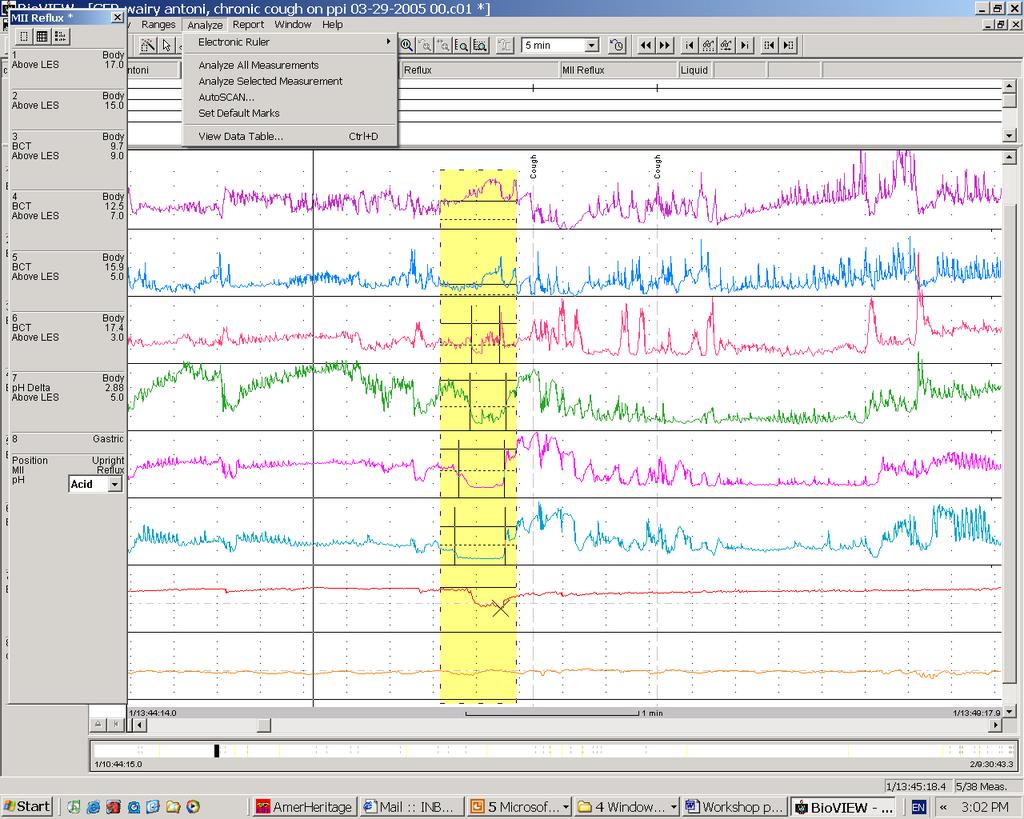Click the 1/13:45:18.4 time status field
Screen dimensions: 1024x819
click(918, 786)
